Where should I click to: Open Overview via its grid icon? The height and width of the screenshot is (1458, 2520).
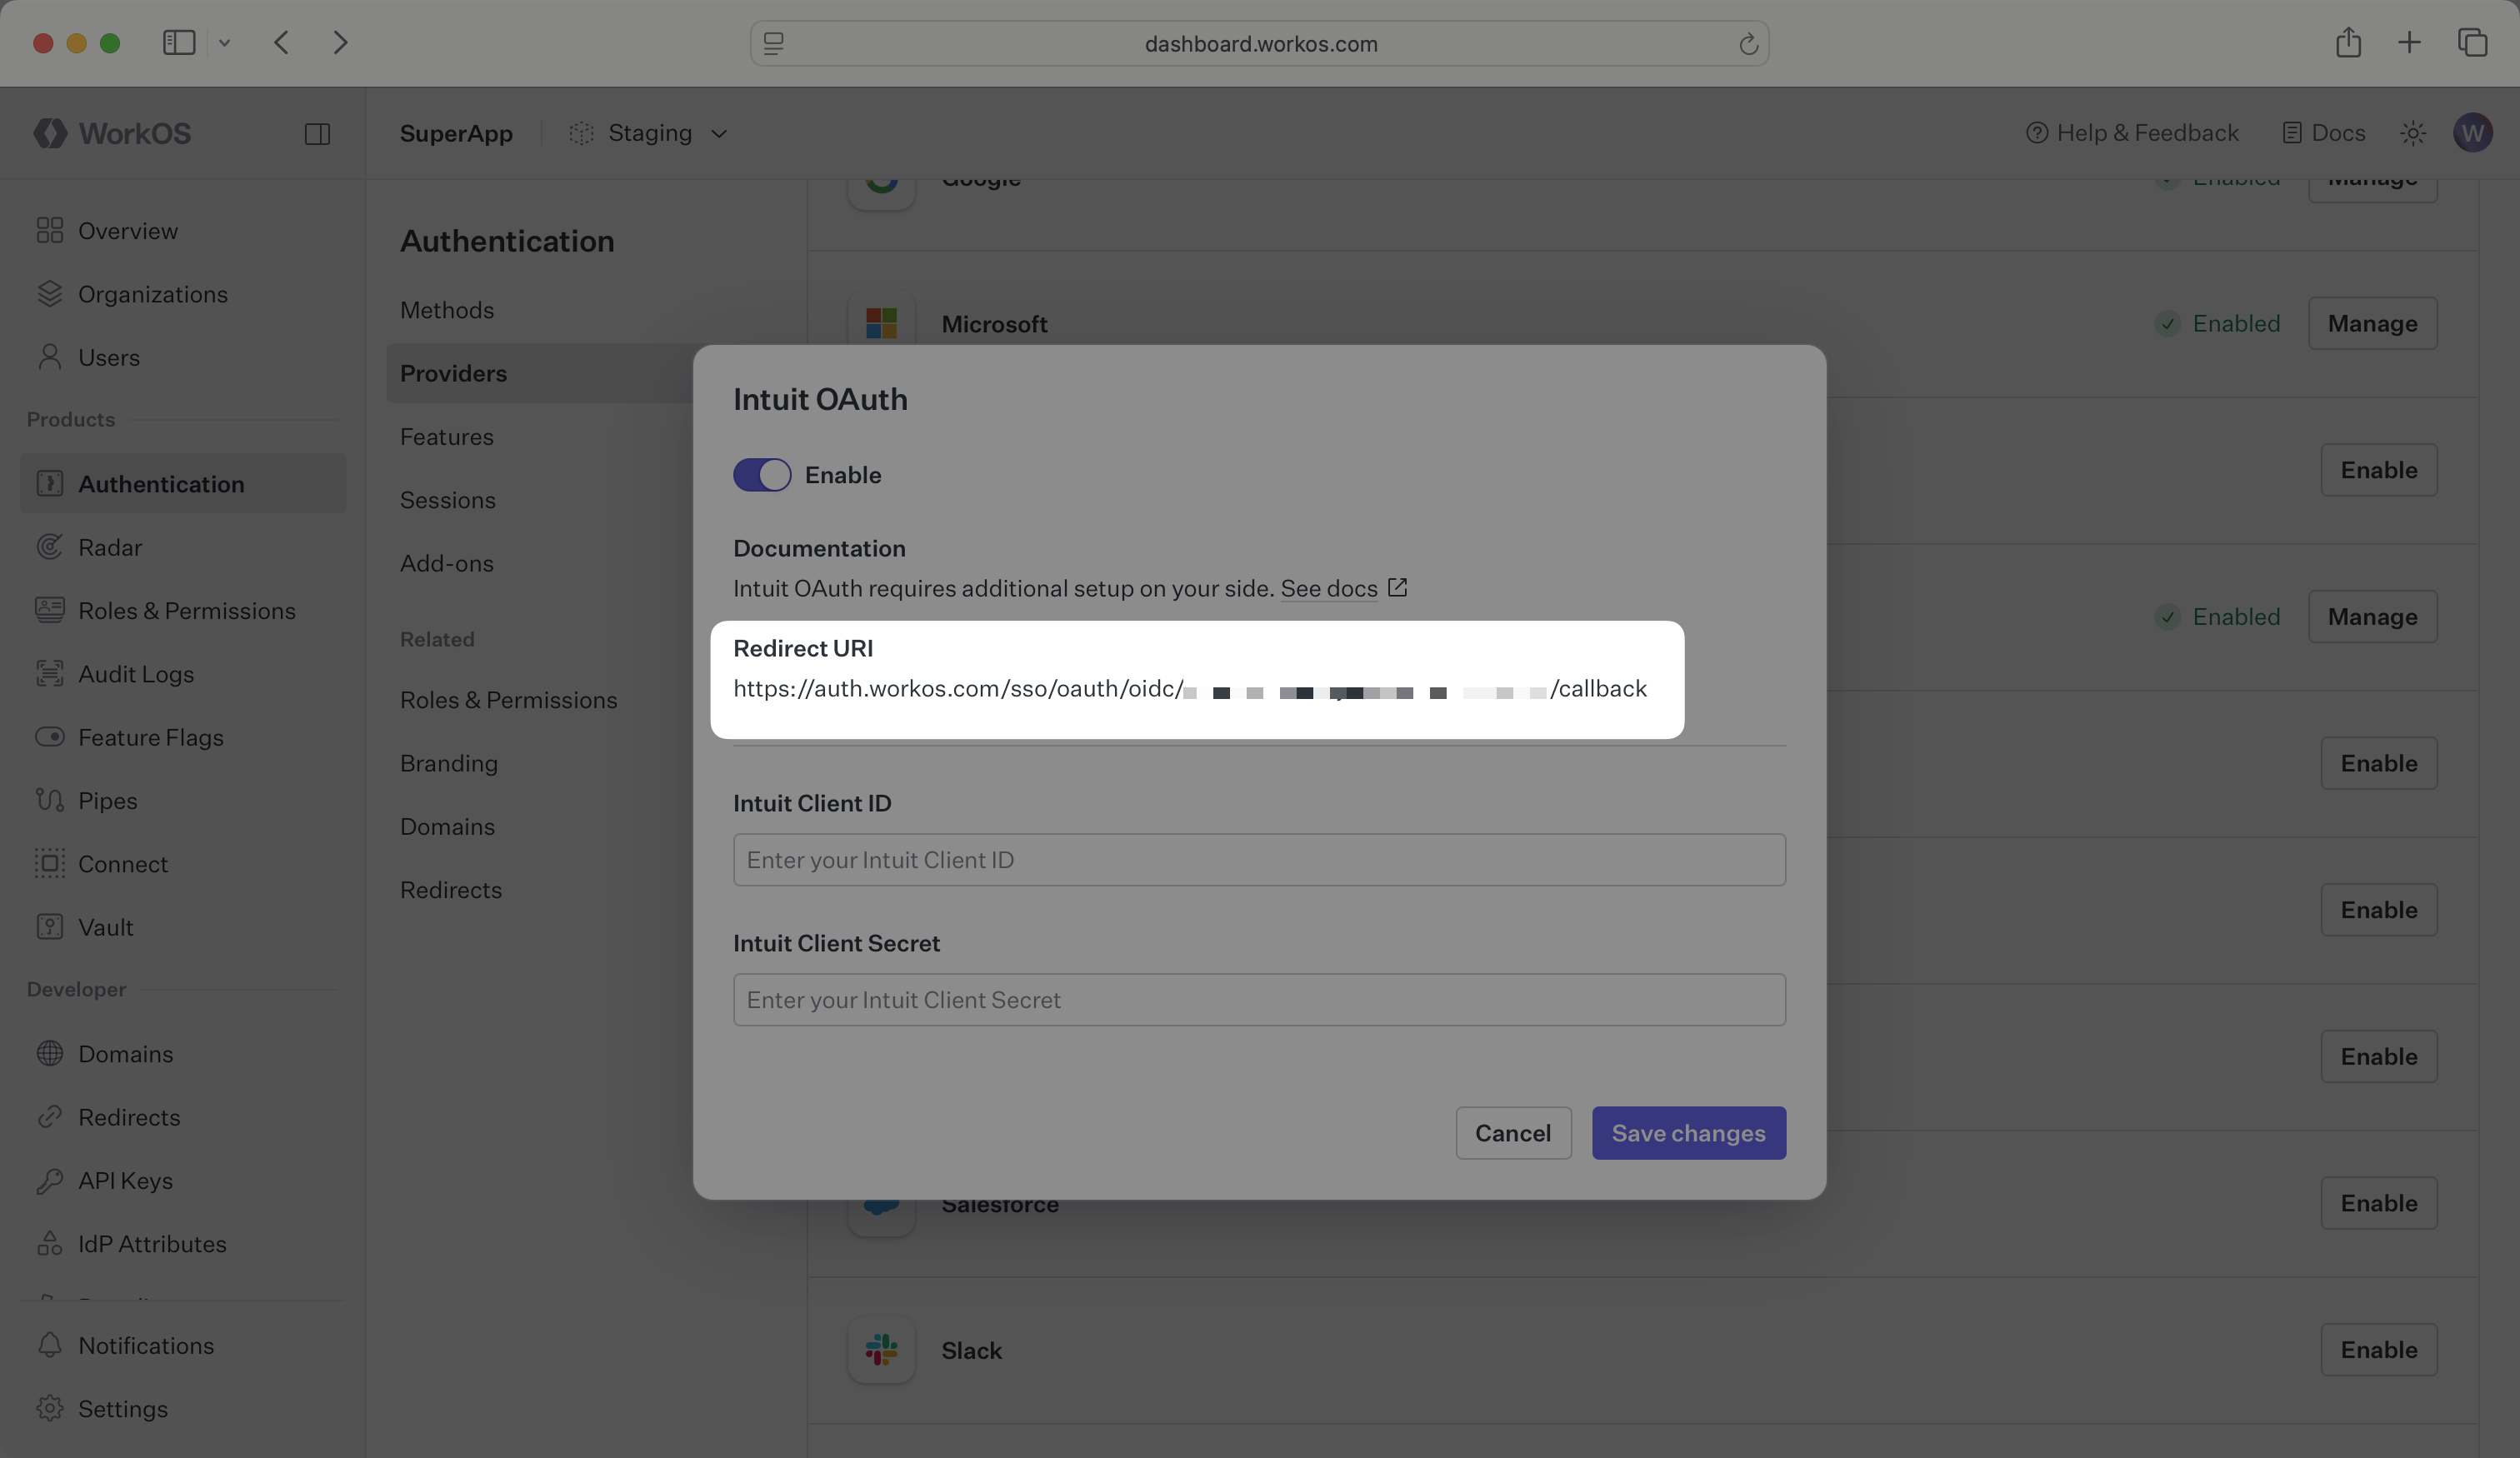49,230
